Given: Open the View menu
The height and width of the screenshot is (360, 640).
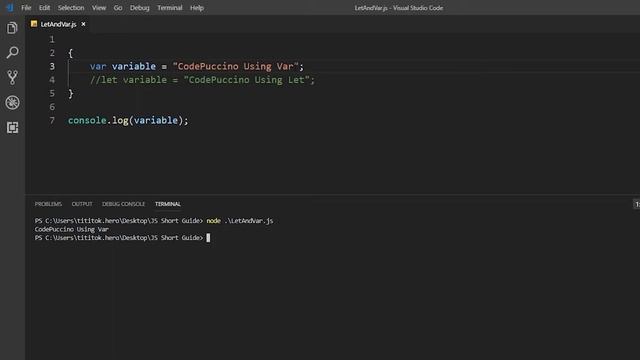Looking at the screenshot, I should click(99, 8).
